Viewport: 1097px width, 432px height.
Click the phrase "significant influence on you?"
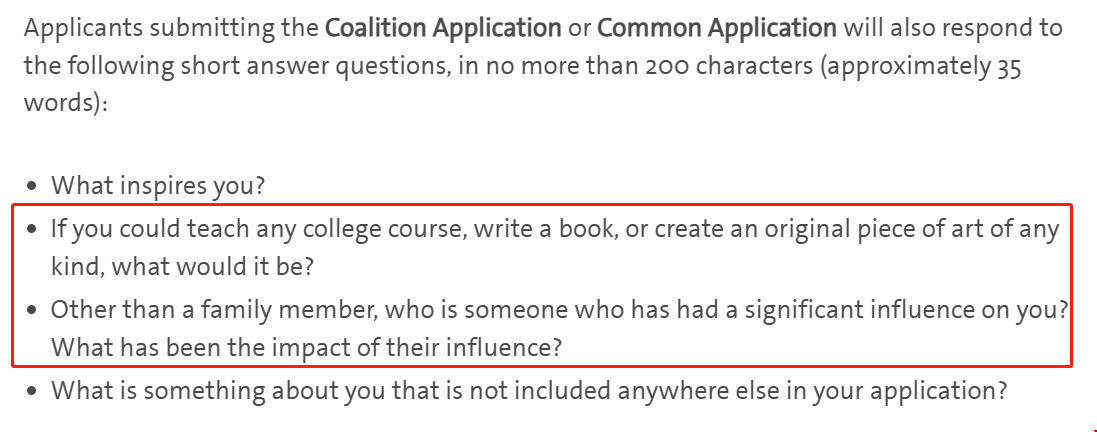[902, 310]
